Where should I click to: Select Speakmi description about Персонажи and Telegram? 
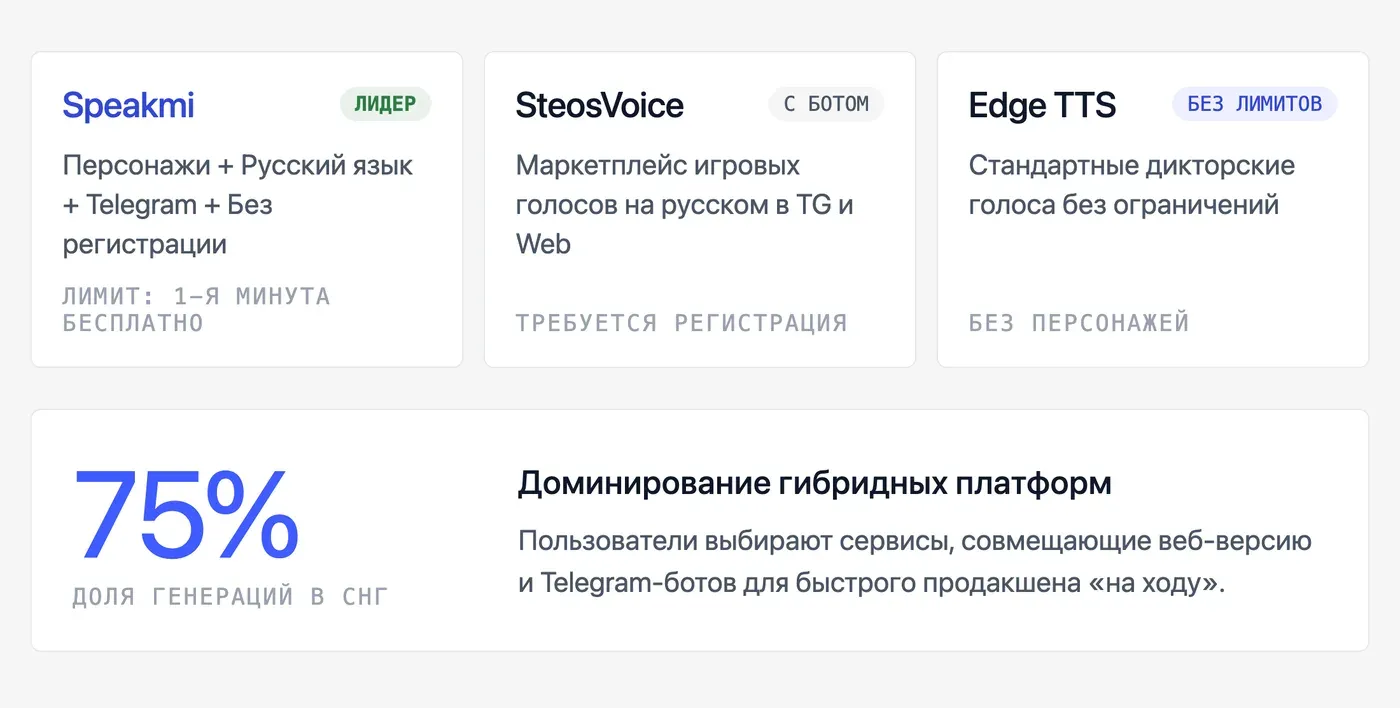pyautogui.click(x=238, y=204)
